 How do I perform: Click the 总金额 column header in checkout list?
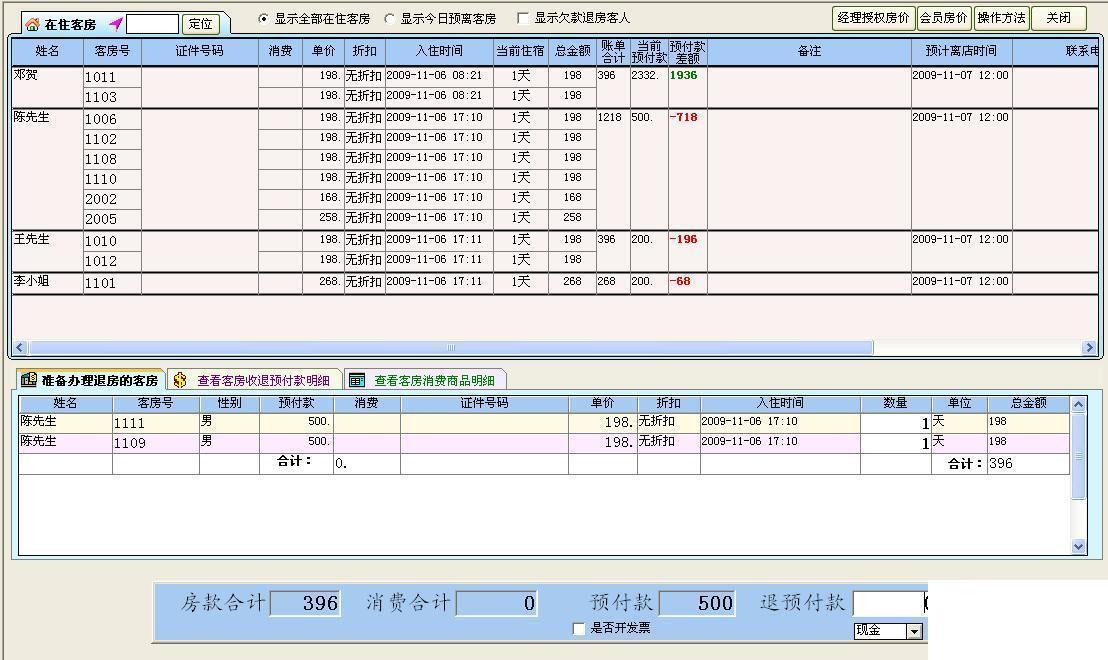1028,403
